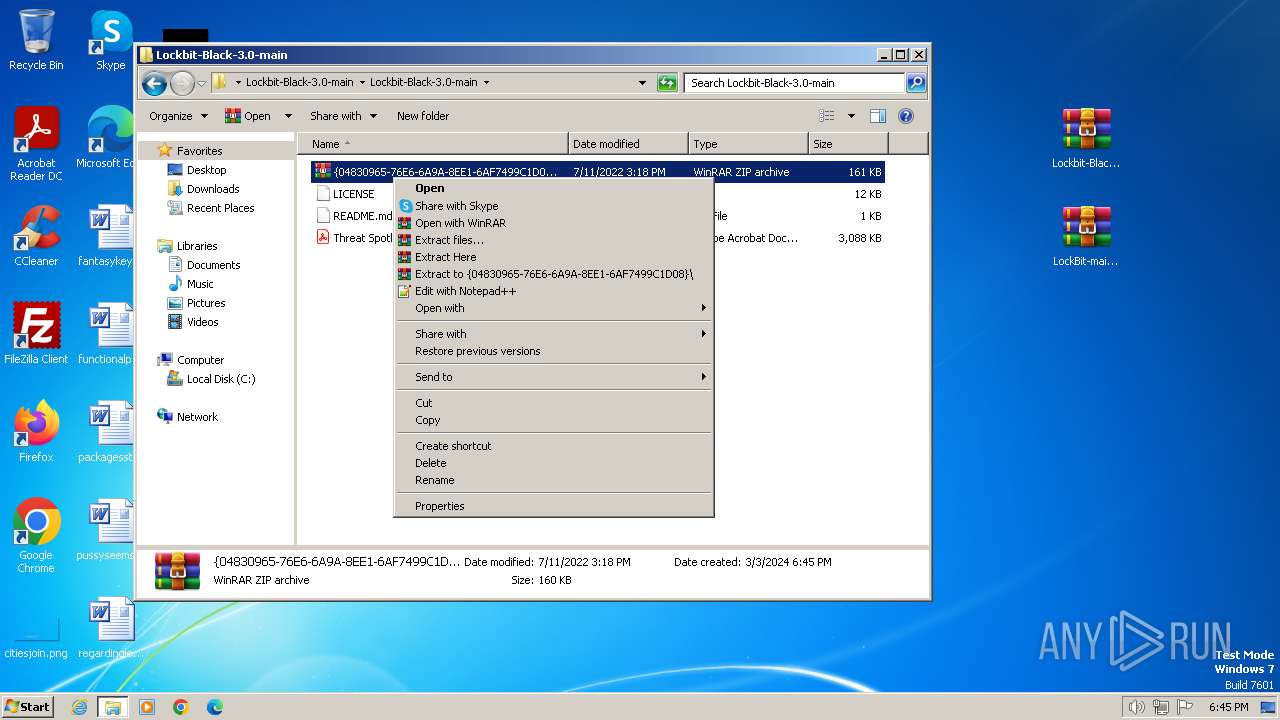Viewport: 1280px width, 720px height.
Task: Open Chrome from the taskbar
Action: pyautogui.click(x=181, y=707)
